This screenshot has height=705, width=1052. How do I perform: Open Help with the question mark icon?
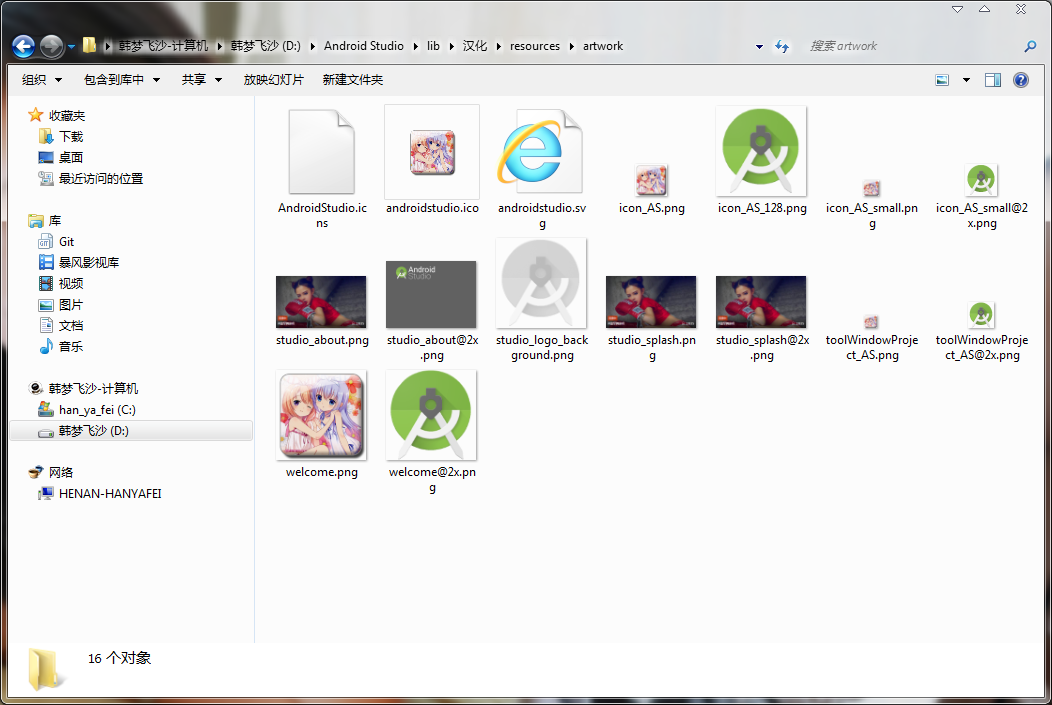click(1020, 80)
